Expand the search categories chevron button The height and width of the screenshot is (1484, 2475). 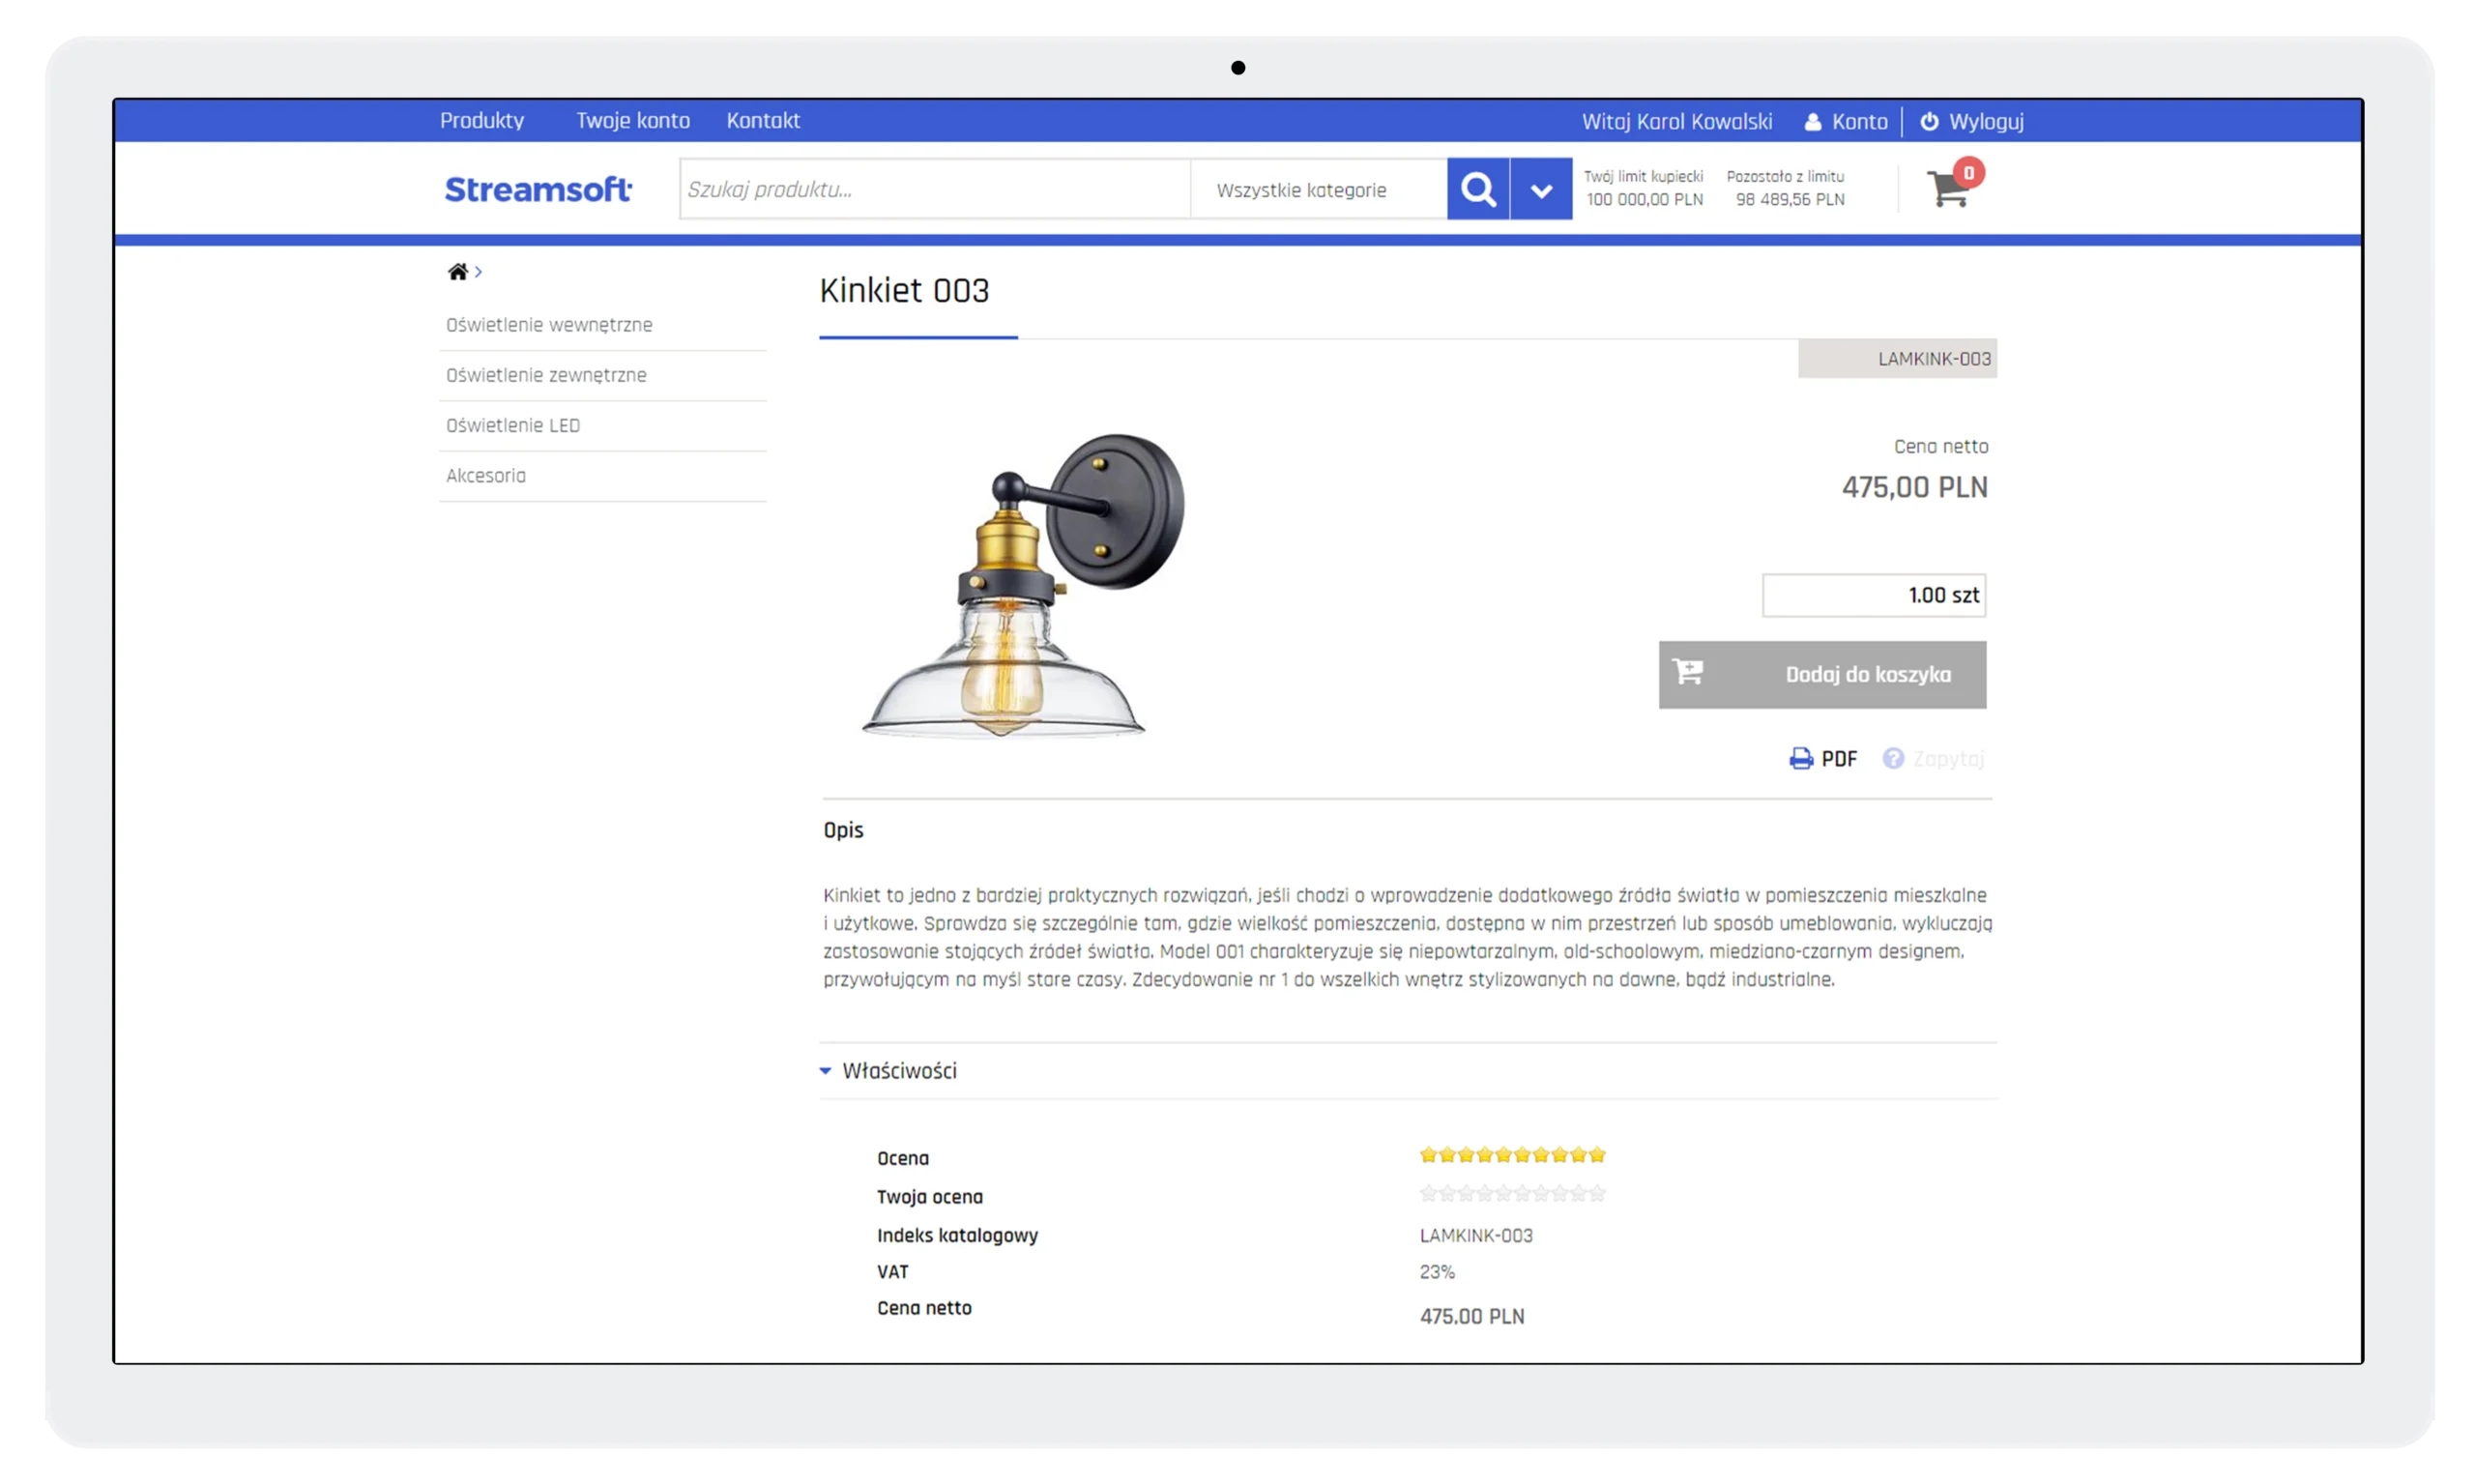1540,189
